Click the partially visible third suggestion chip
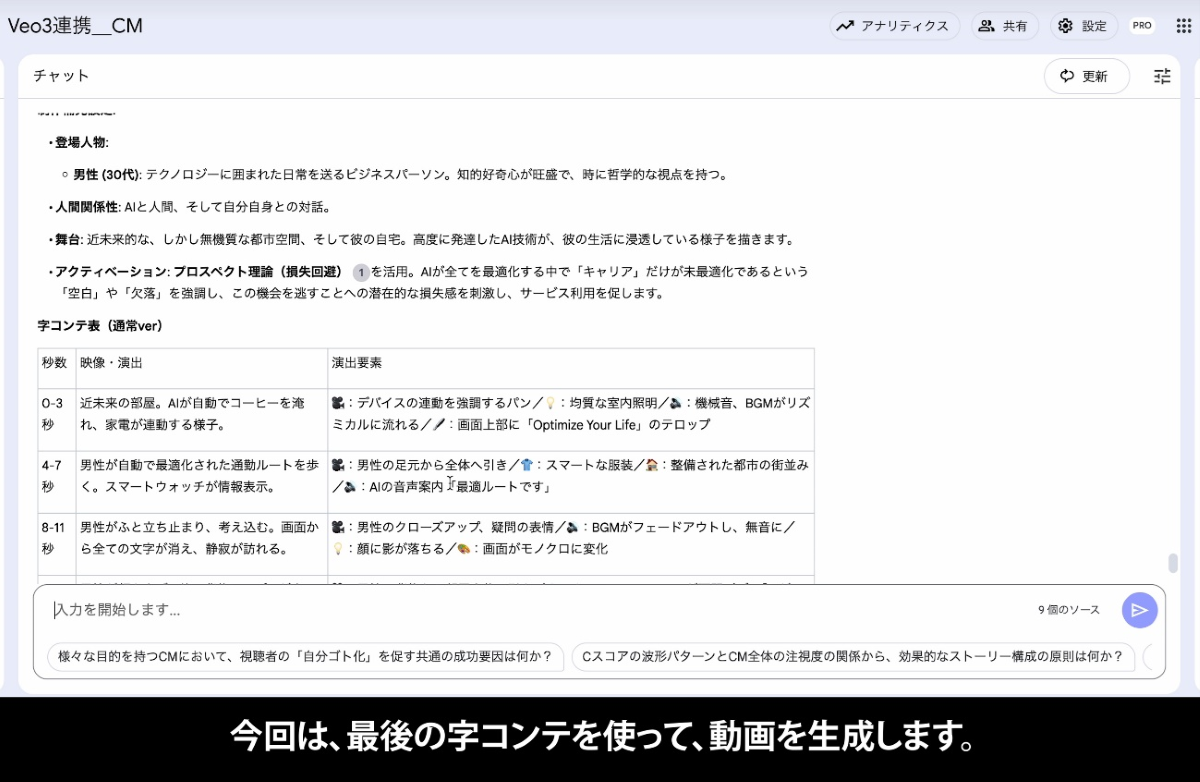Screen dimensions: 1200x782 click(1152, 657)
